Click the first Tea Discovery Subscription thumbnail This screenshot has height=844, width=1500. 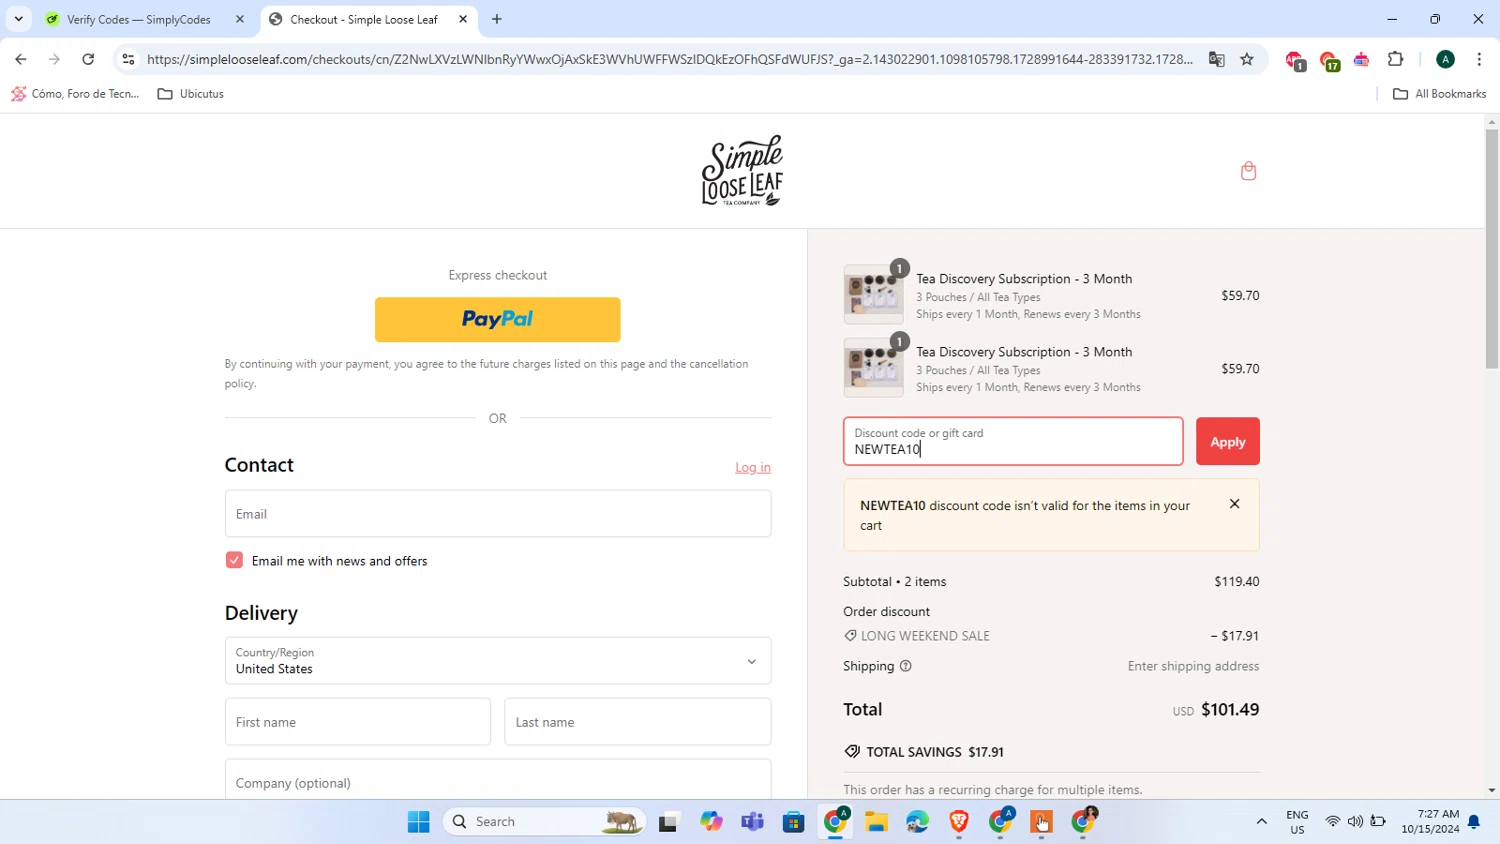click(873, 294)
